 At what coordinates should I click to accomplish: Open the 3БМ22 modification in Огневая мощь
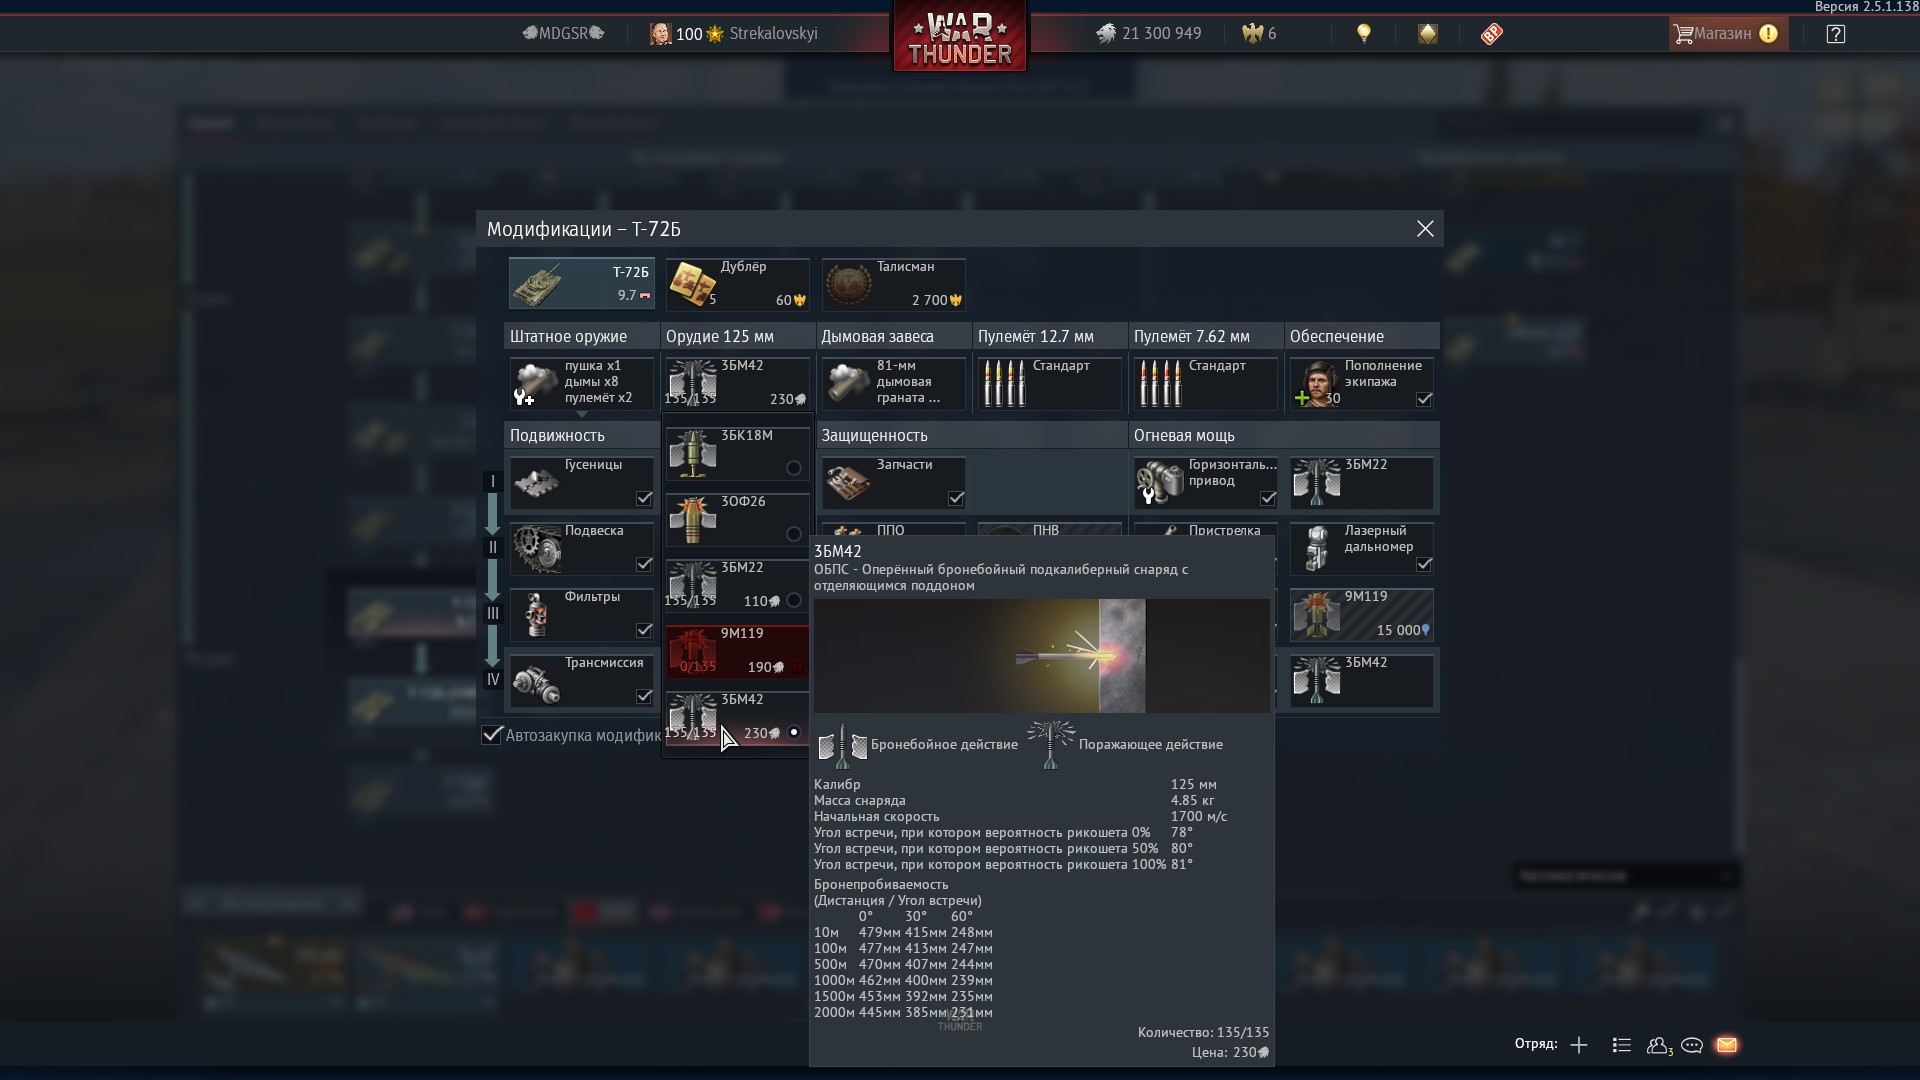[x=1362, y=482]
